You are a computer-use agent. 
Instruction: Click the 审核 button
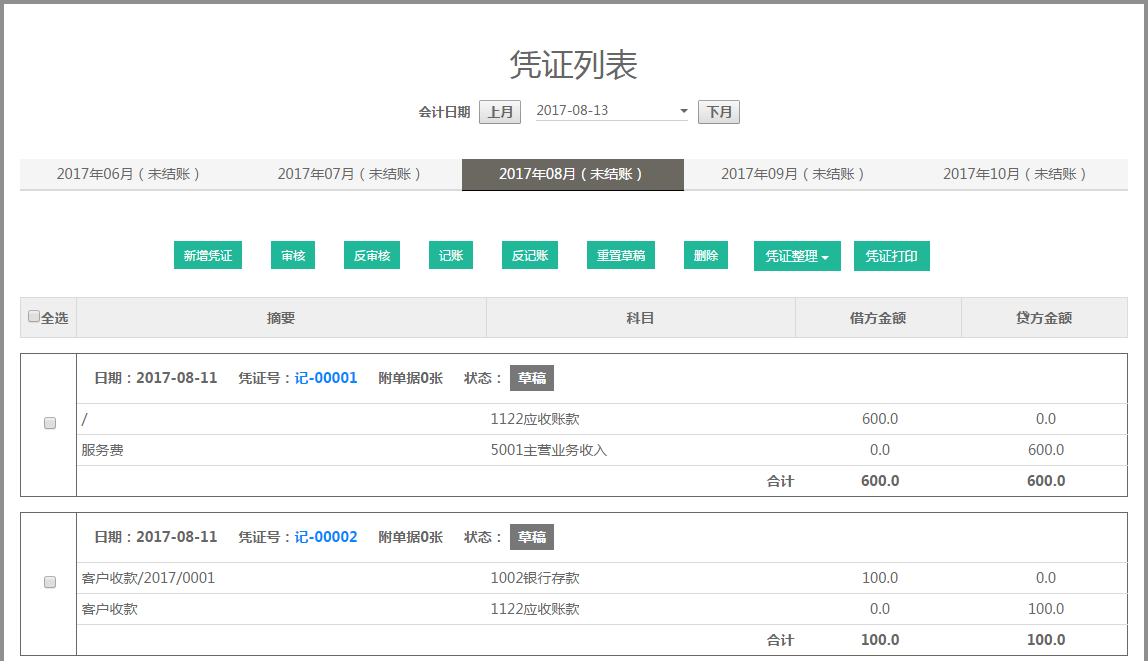[293, 256]
